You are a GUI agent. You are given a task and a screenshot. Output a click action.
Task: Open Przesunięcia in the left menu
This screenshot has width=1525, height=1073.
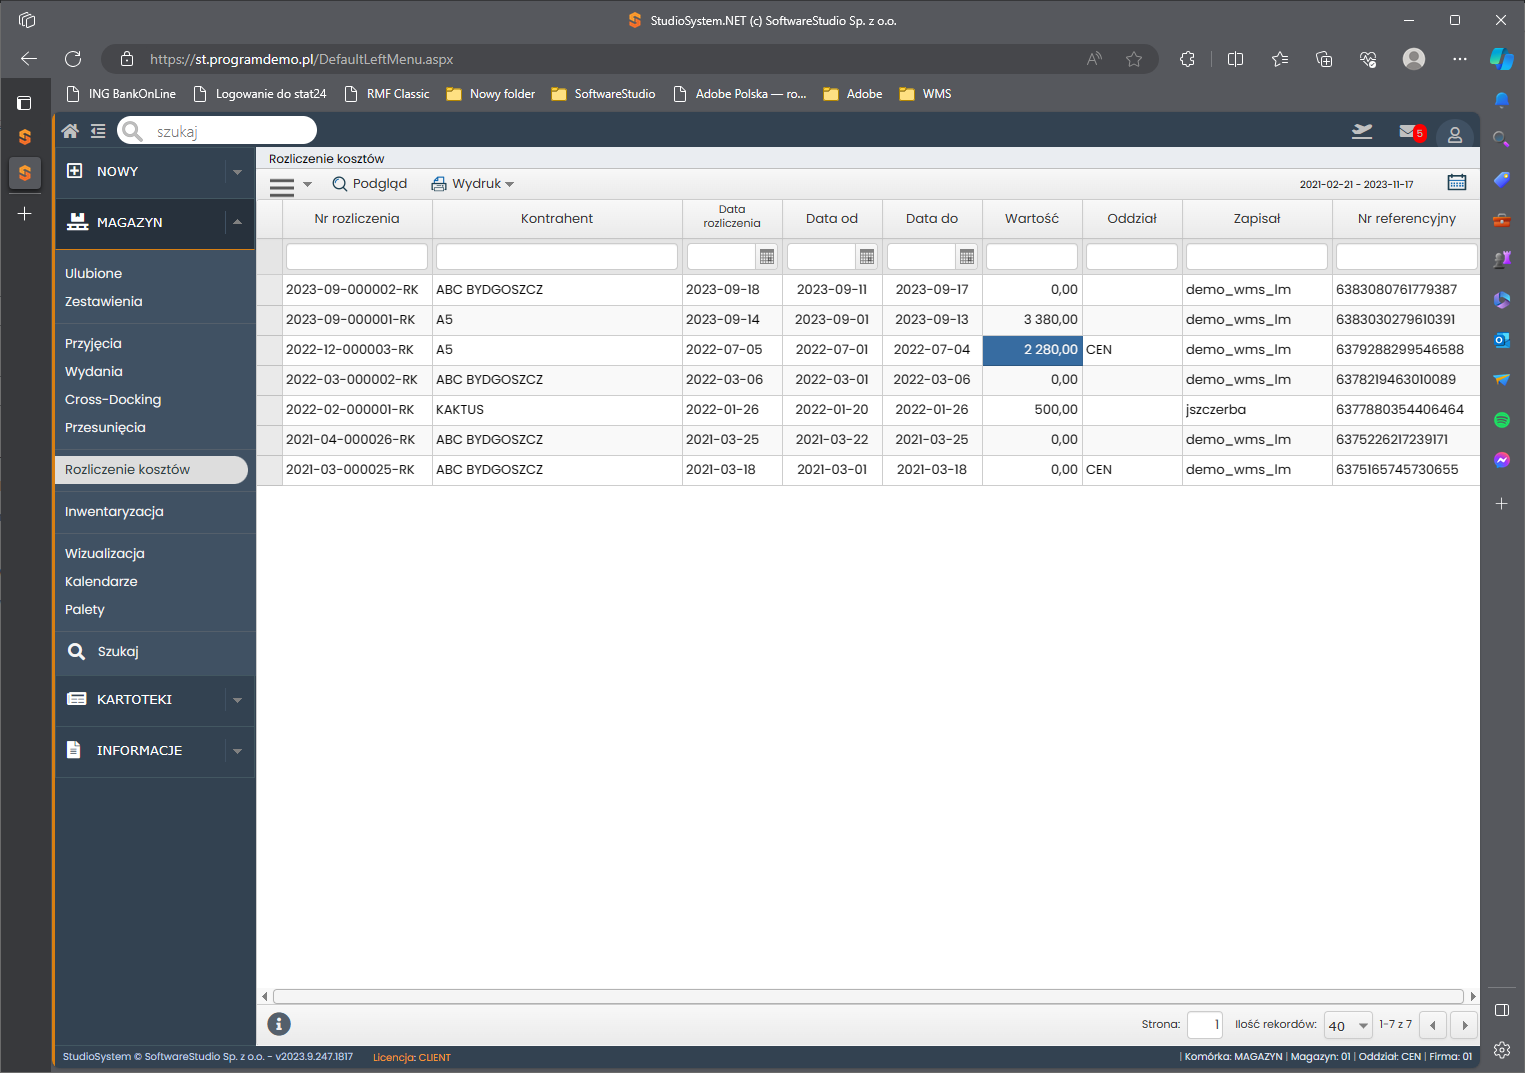(x=105, y=428)
